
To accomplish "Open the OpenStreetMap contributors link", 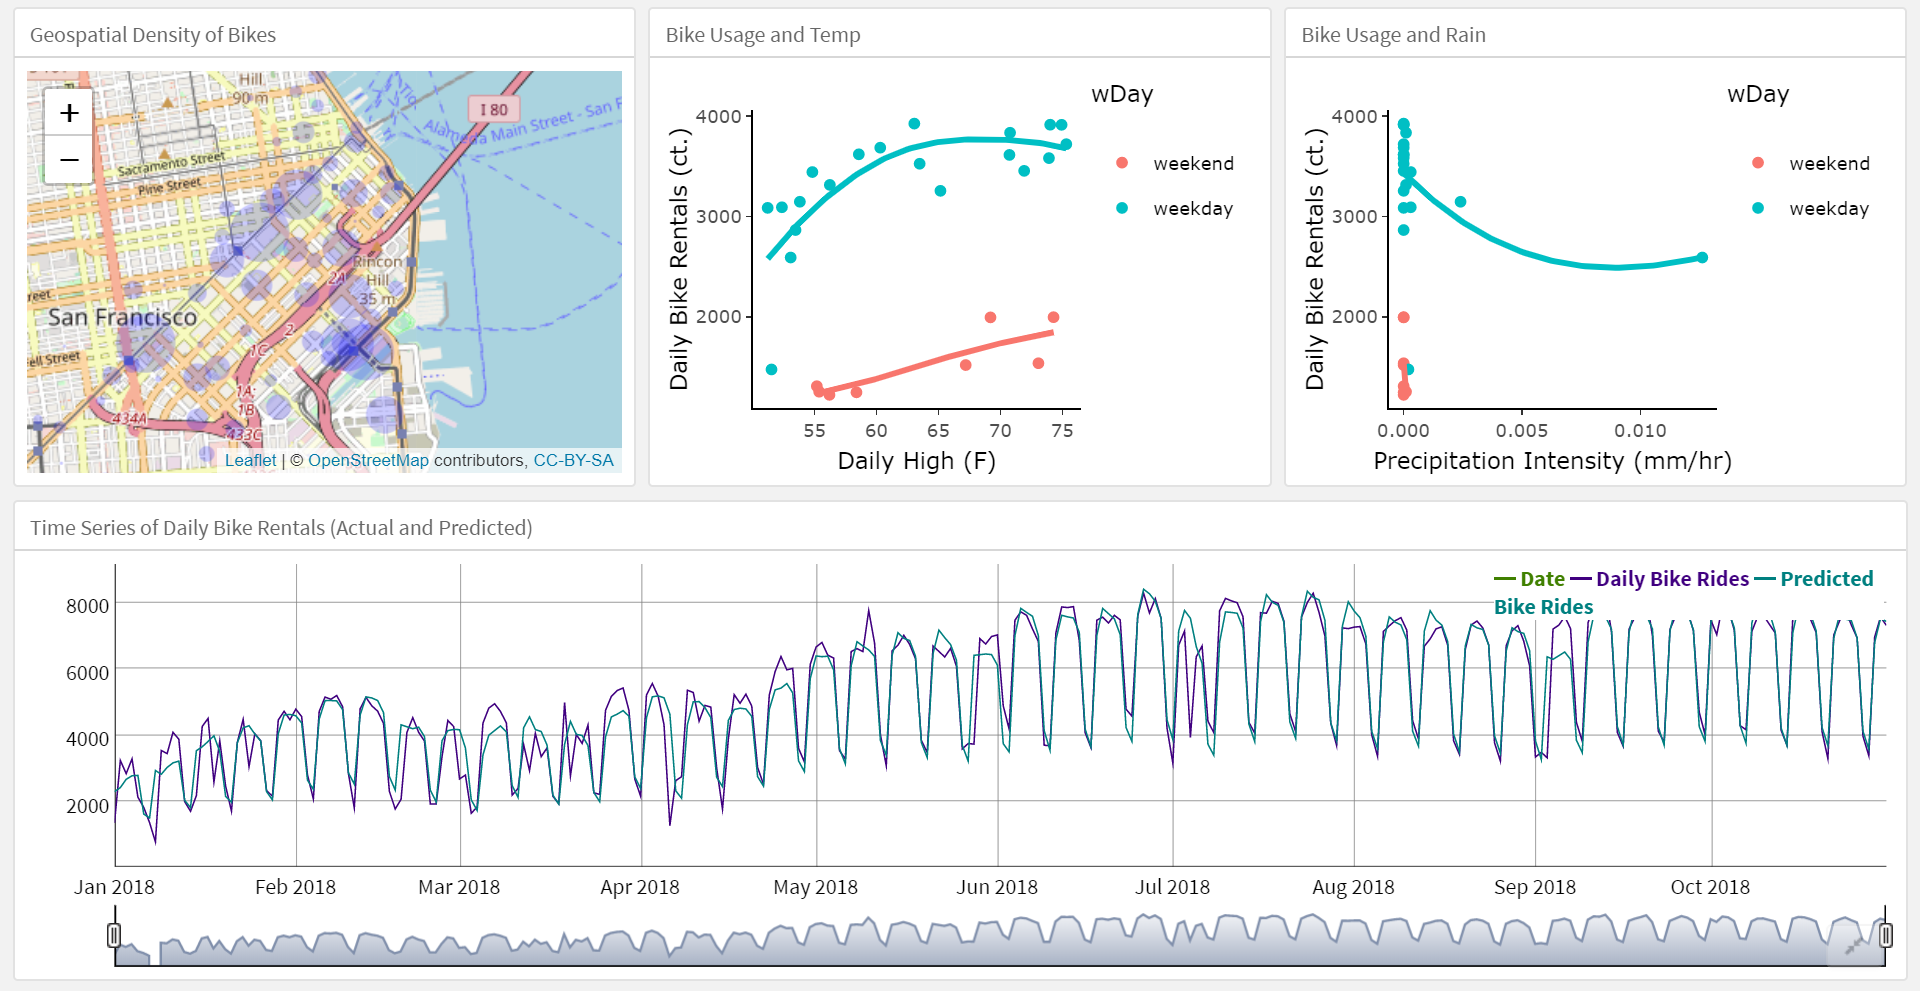I will (x=368, y=460).
